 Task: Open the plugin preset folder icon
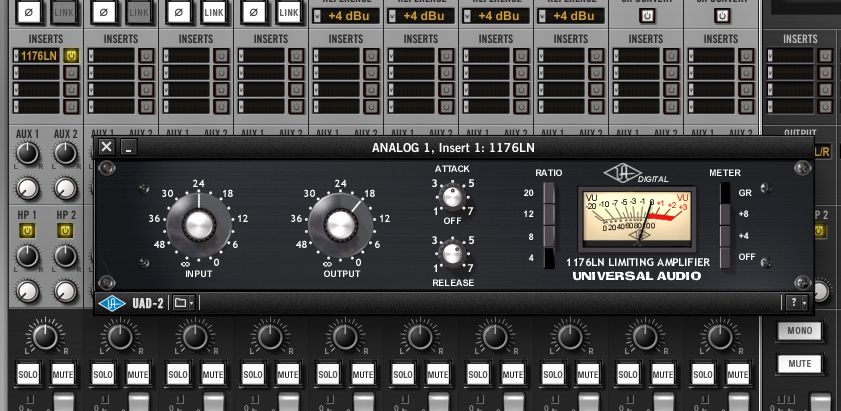pos(183,303)
